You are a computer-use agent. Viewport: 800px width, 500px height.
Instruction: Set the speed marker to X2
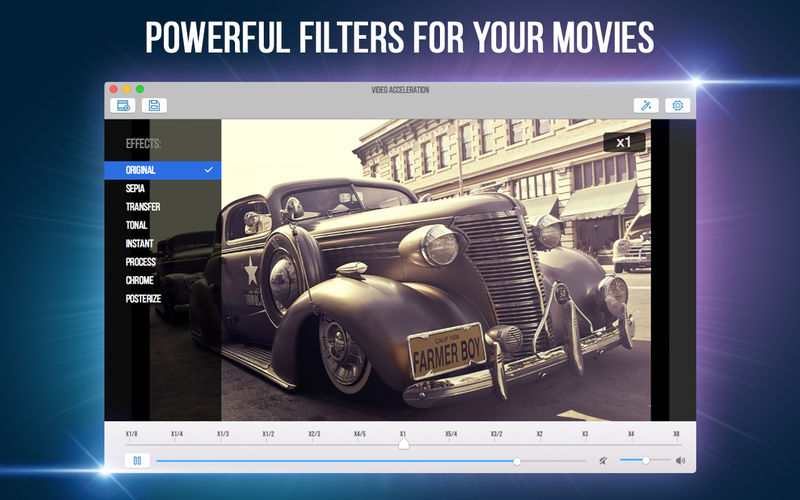(x=539, y=434)
